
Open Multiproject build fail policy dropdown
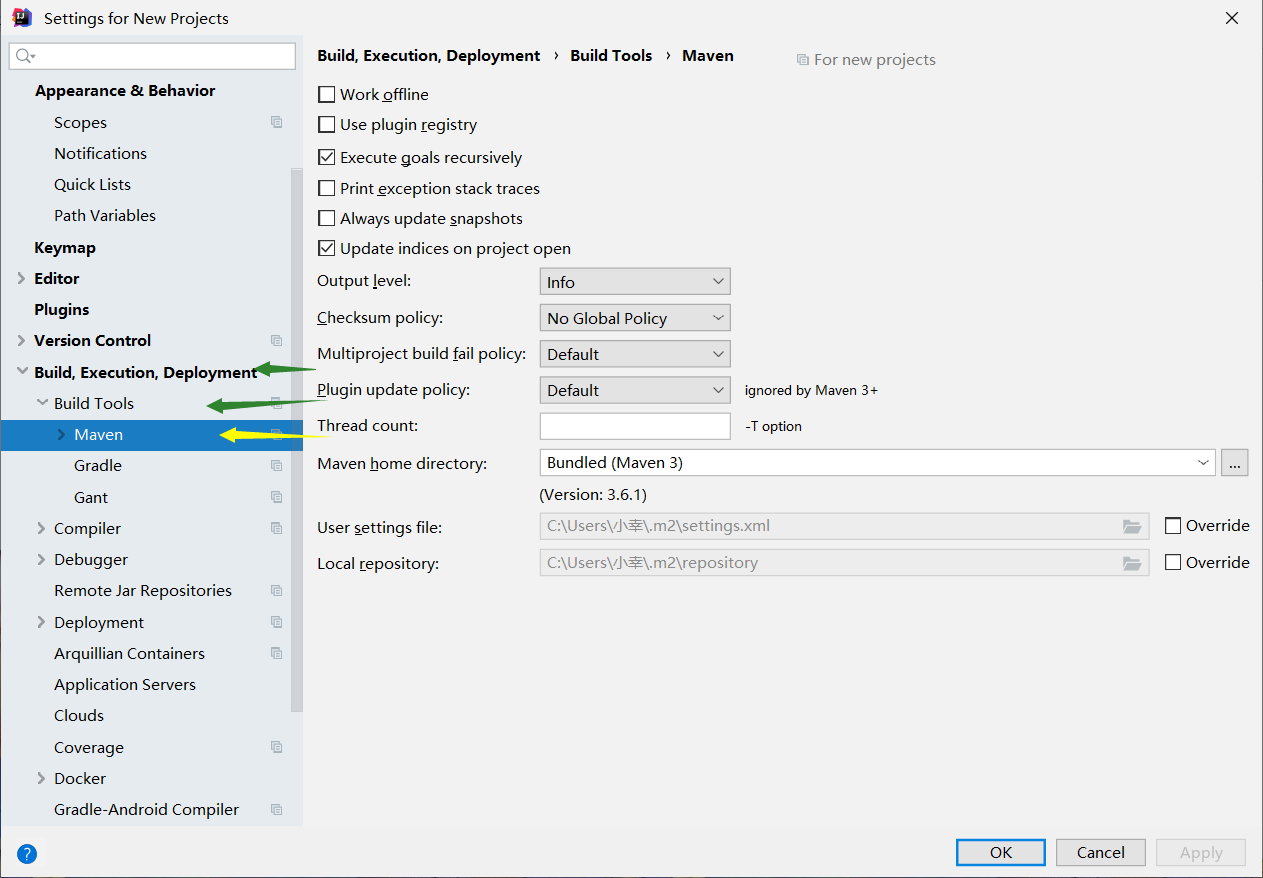click(635, 354)
